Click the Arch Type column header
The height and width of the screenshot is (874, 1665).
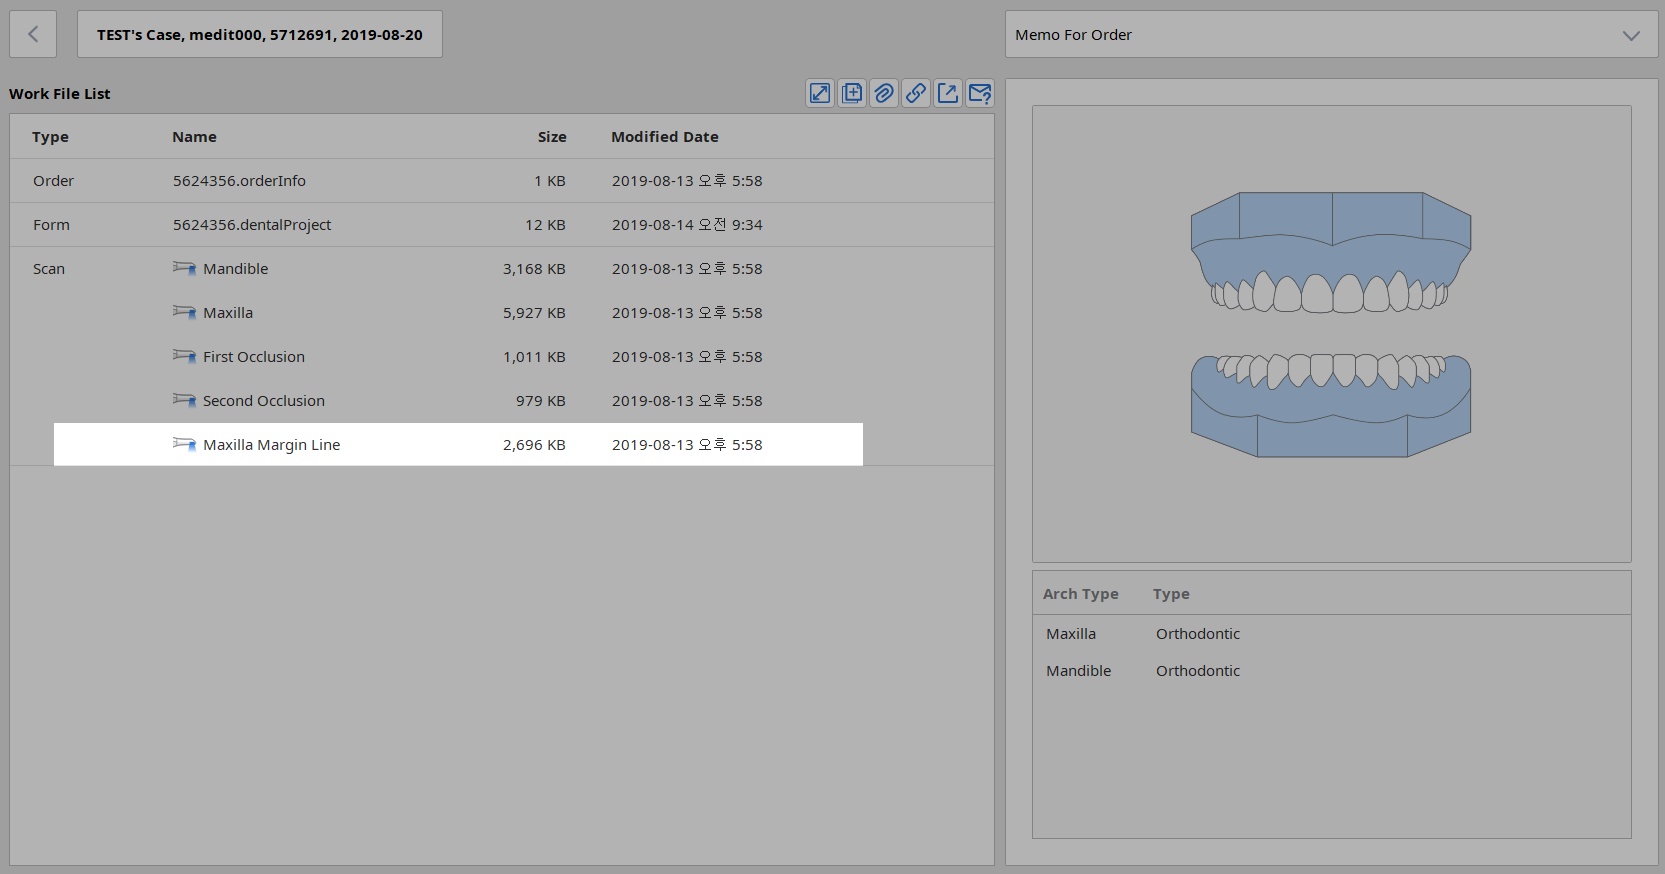tap(1081, 594)
